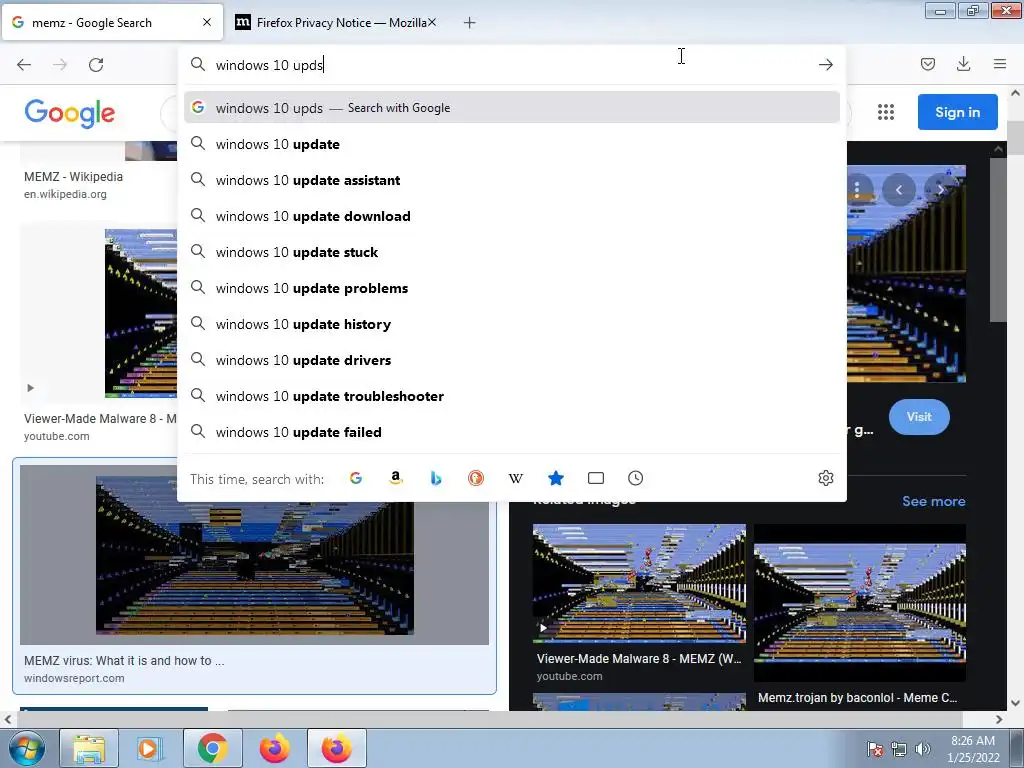The height and width of the screenshot is (768, 1024).
Task: Choose suggestion 'windows 10 update failed'
Action: (512, 432)
